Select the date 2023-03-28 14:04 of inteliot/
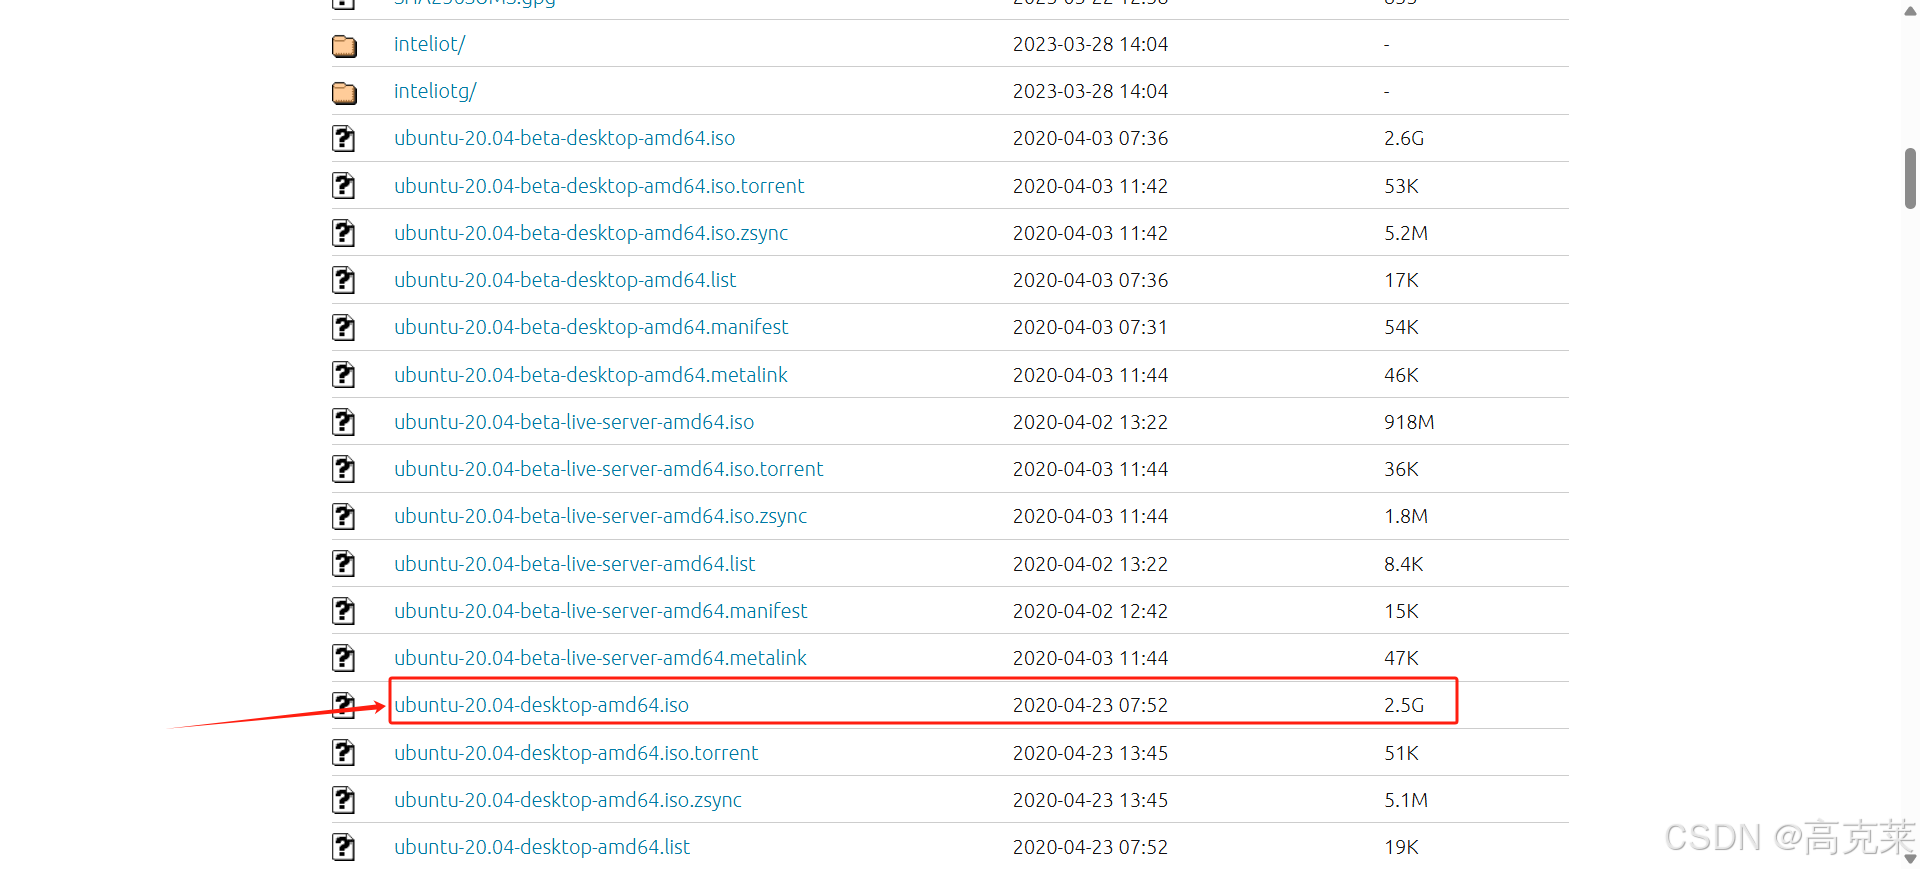This screenshot has width=1920, height=869. (x=1090, y=44)
